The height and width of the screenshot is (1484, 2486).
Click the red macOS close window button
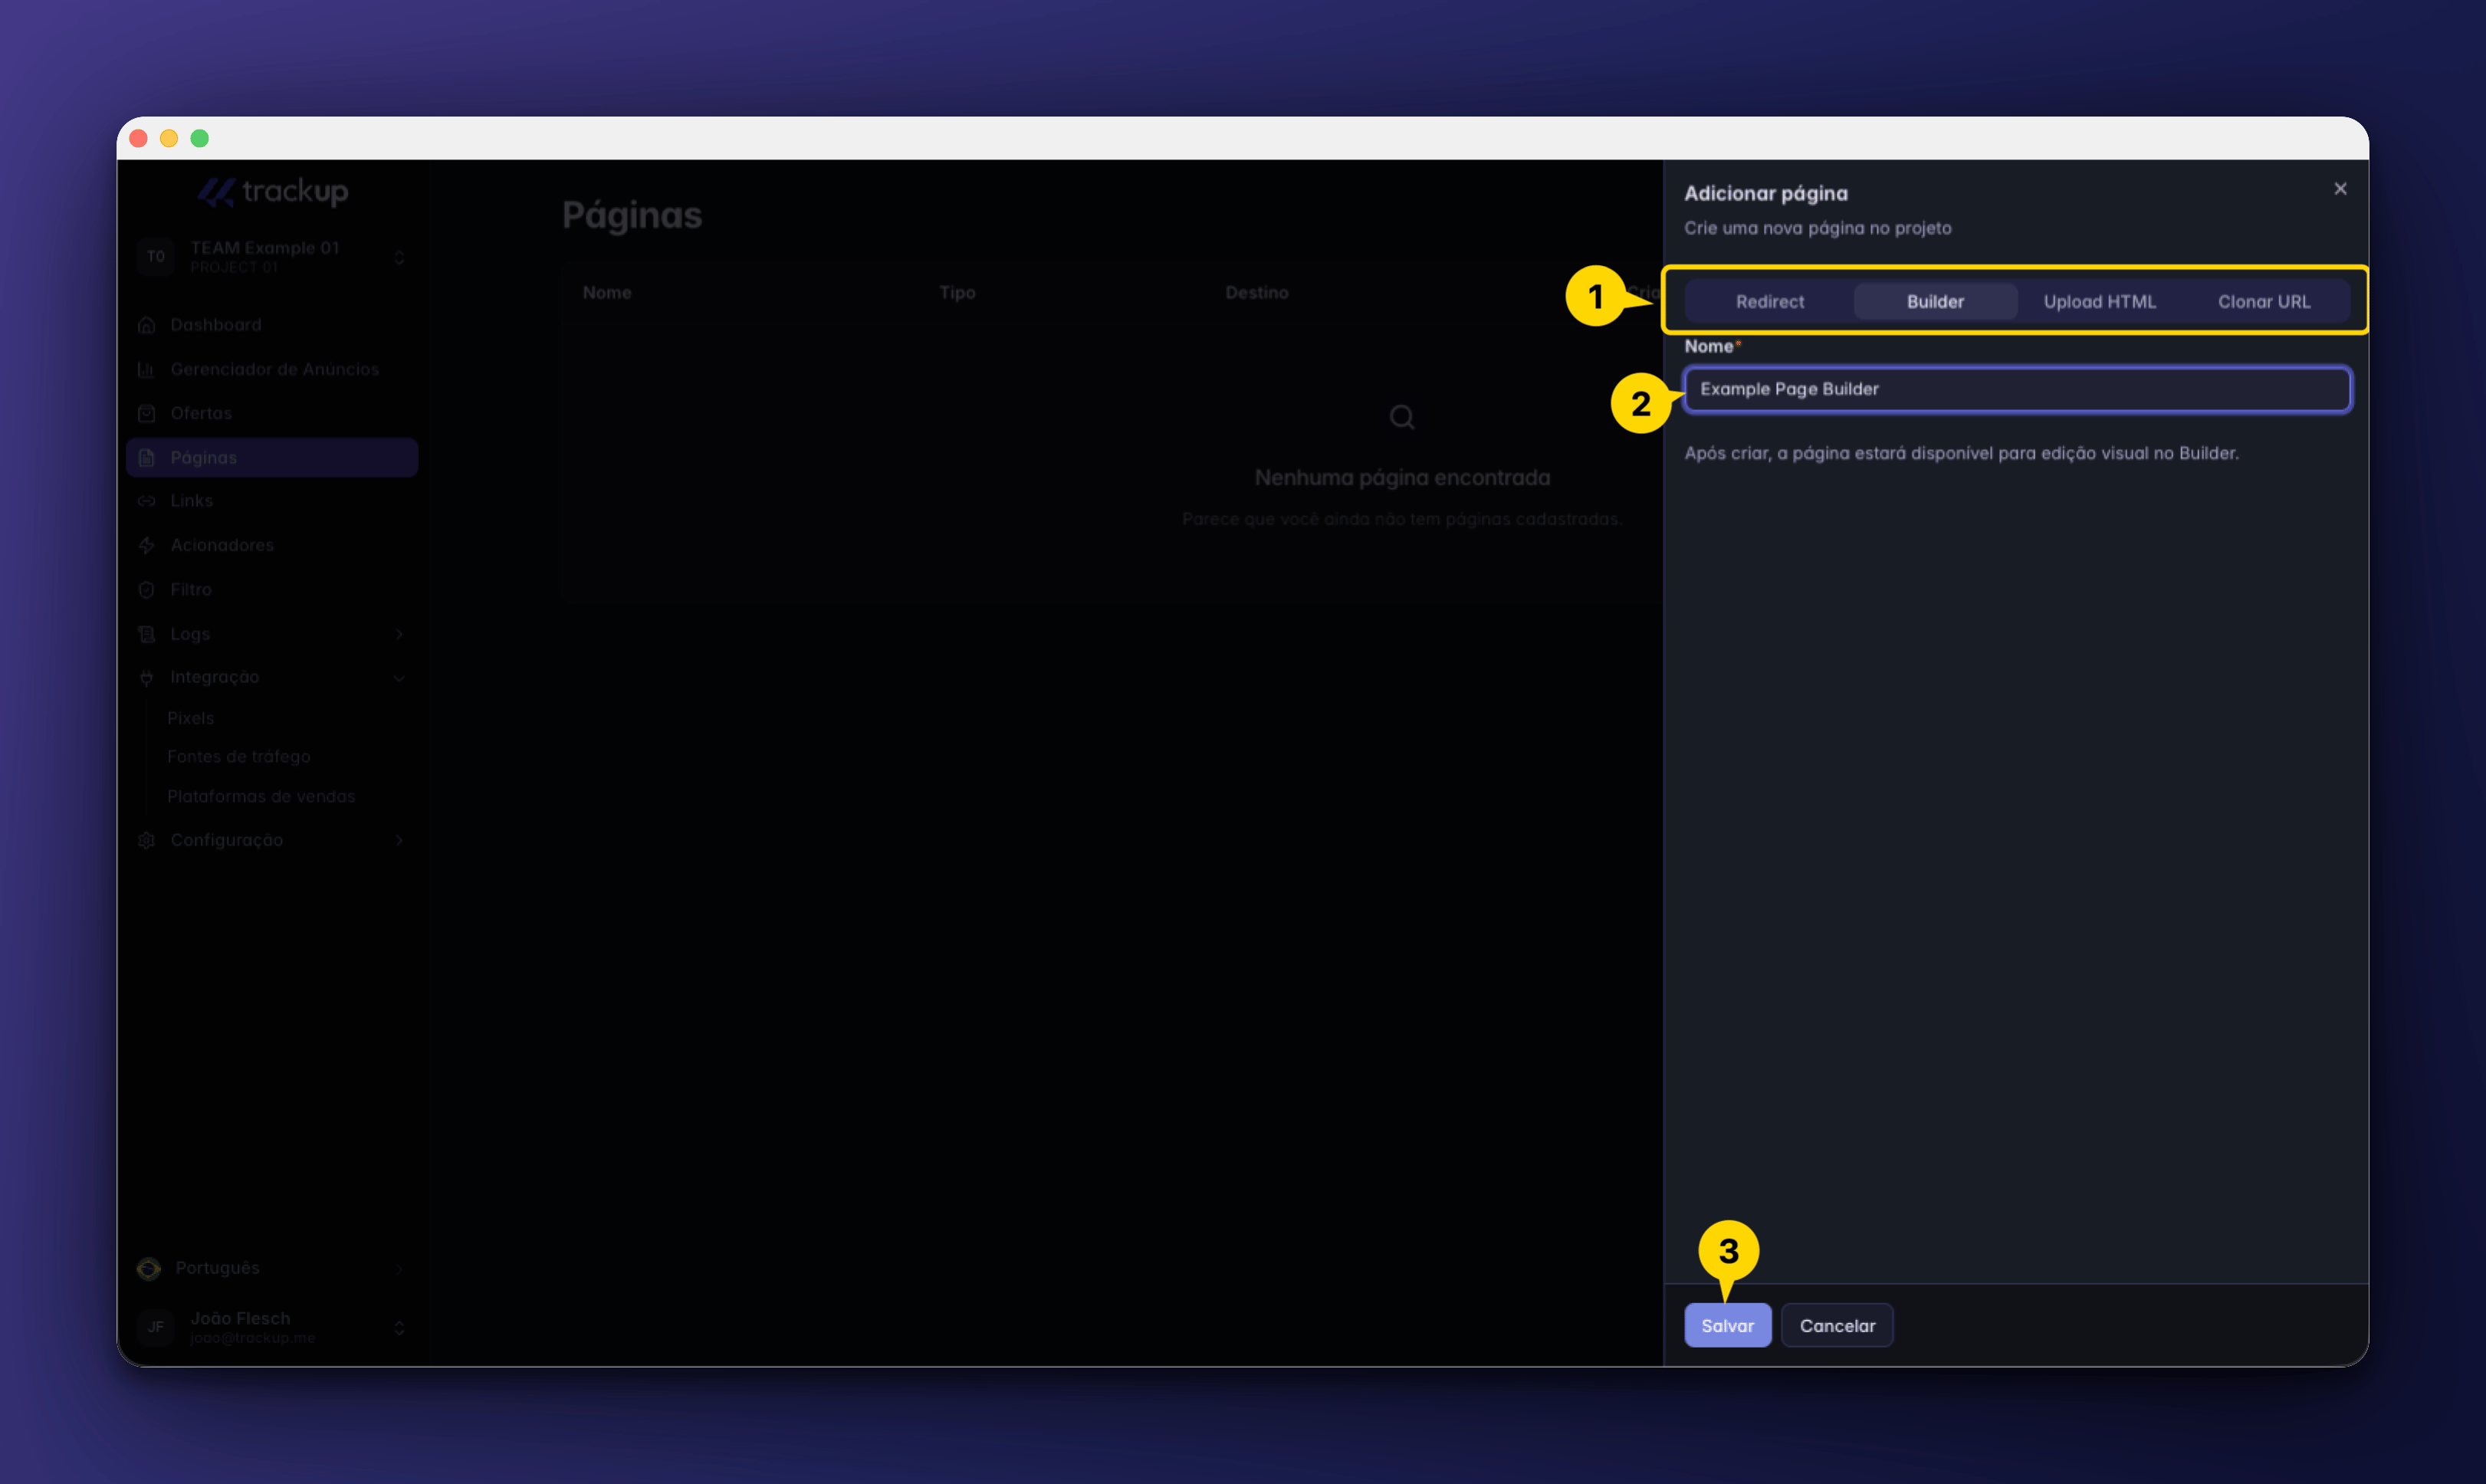click(139, 138)
